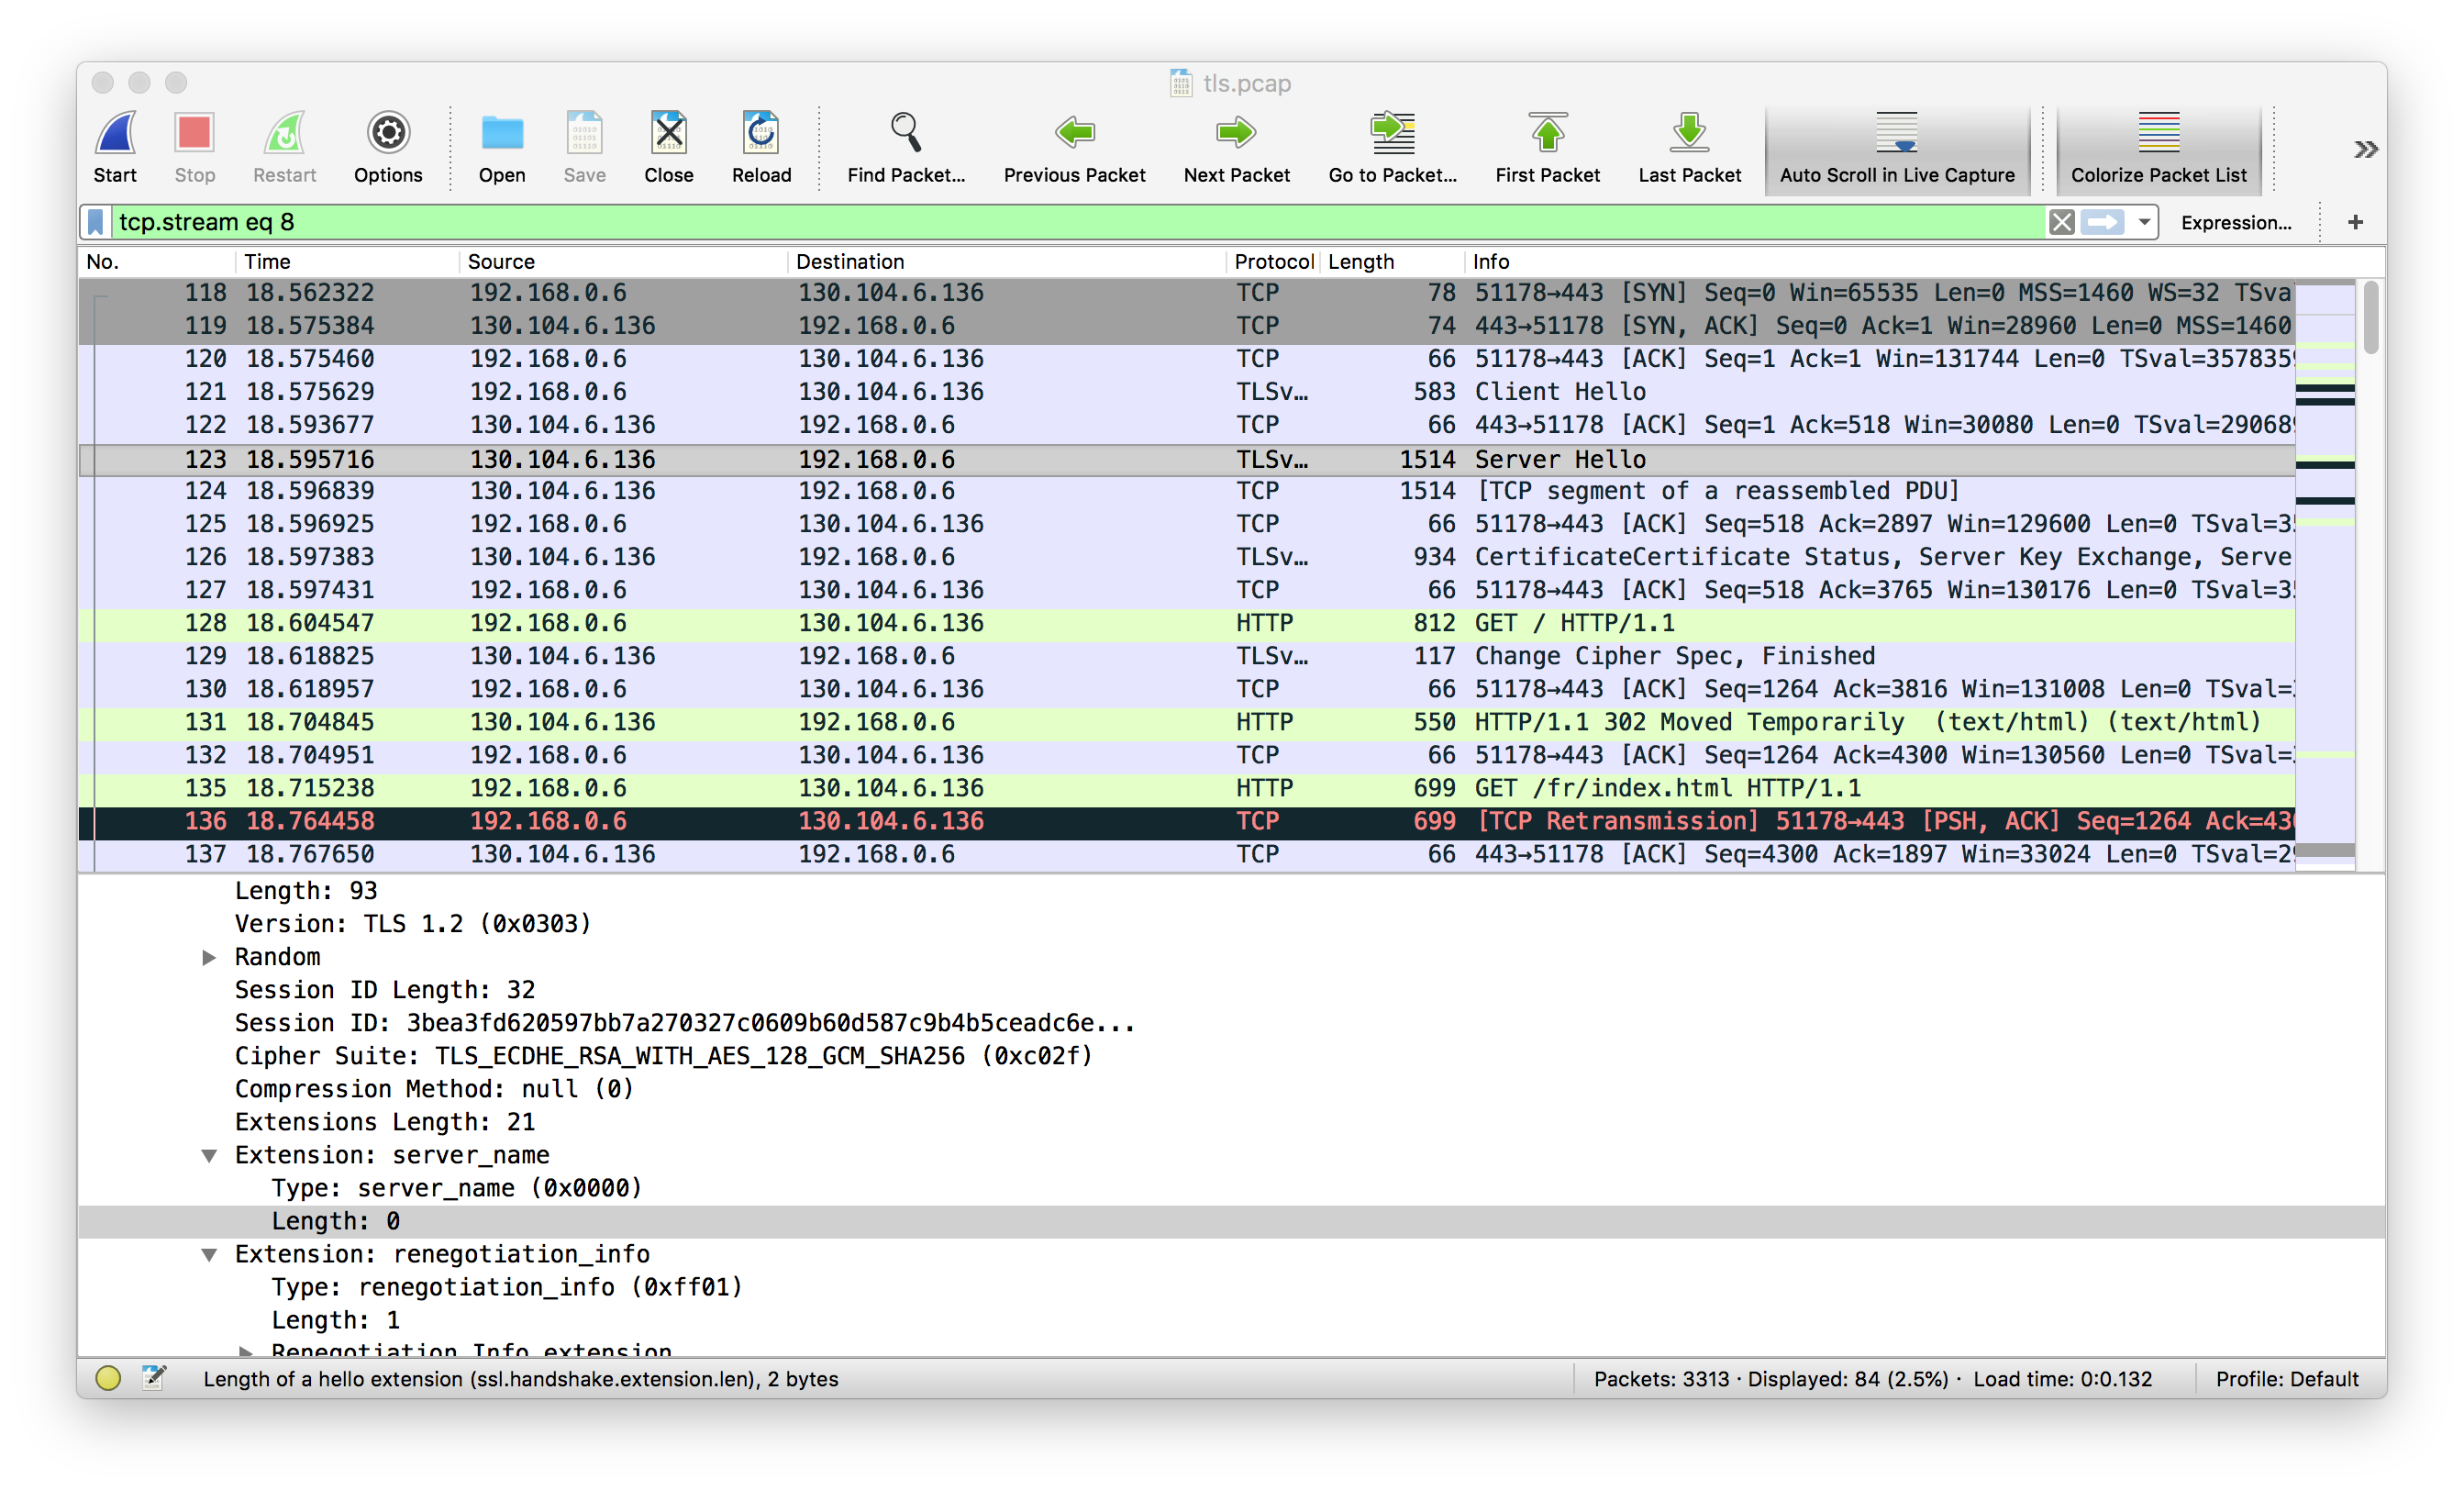The height and width of the screenshot is (1490, 2464).
Task: Click Profile: Default in status bar
Action: (2286, 1379)
